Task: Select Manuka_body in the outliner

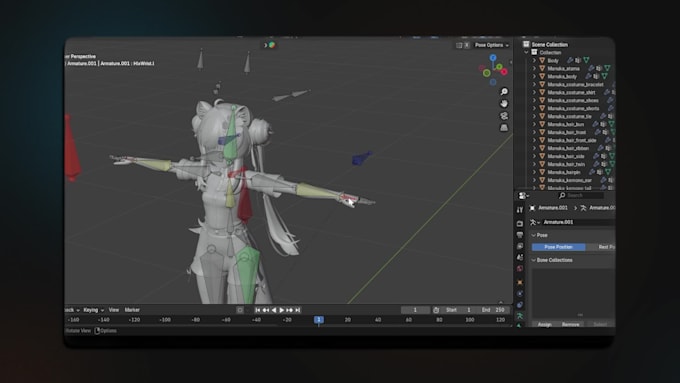Action: point(562,76)
